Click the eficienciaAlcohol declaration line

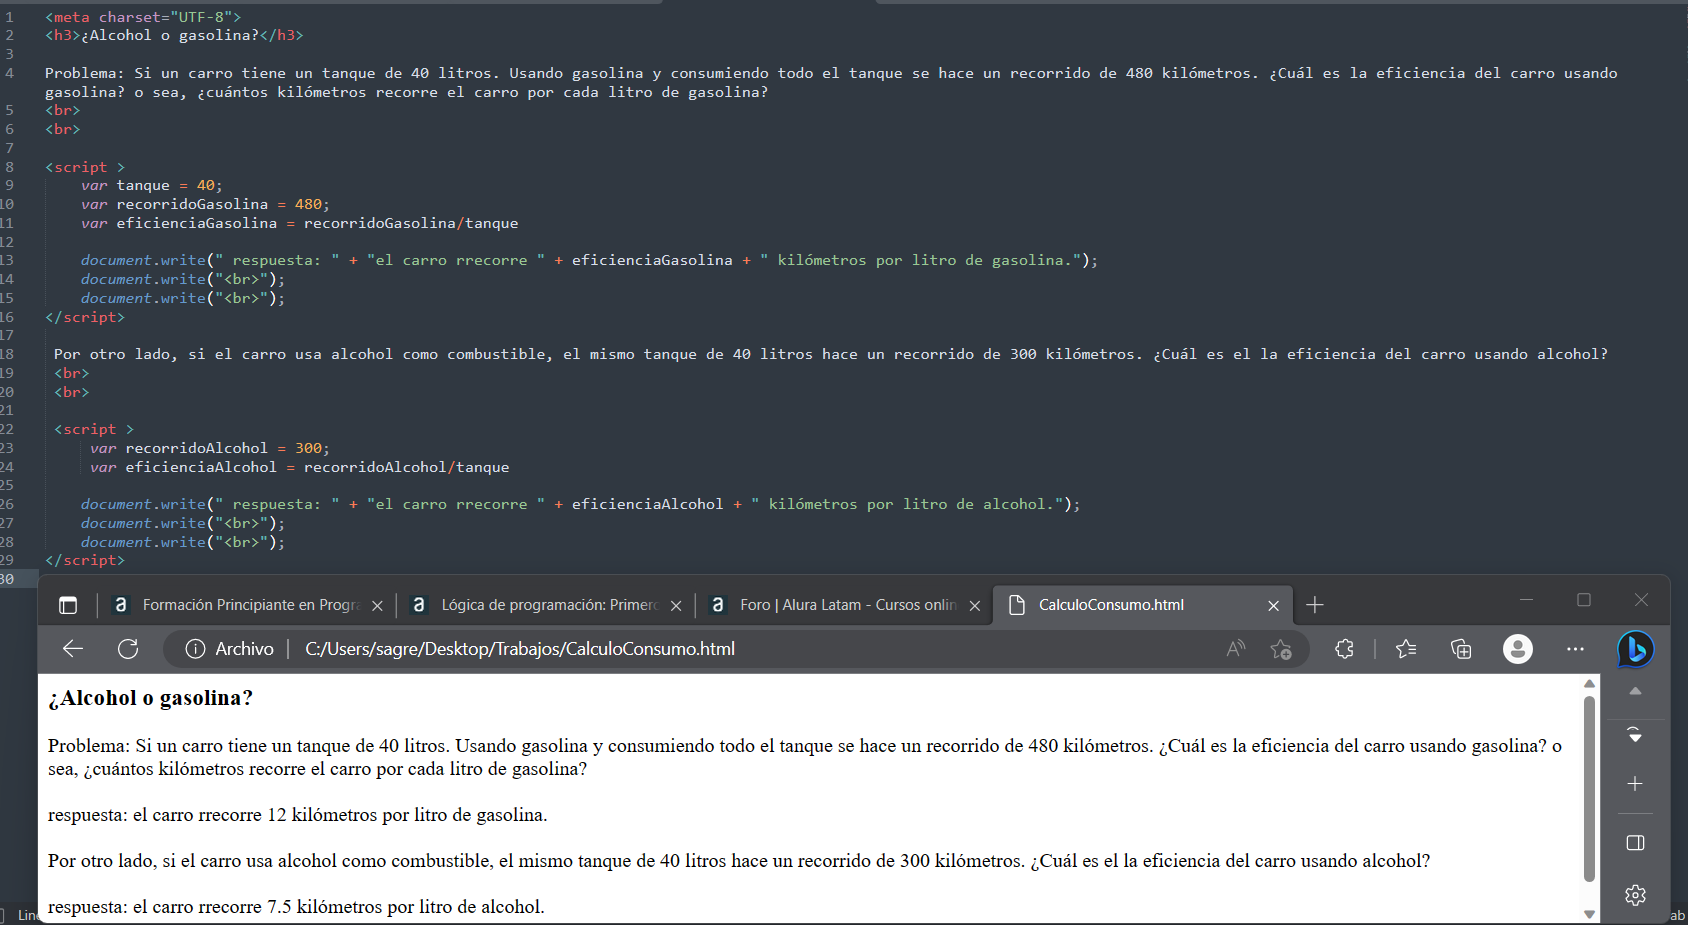[300, 467]
